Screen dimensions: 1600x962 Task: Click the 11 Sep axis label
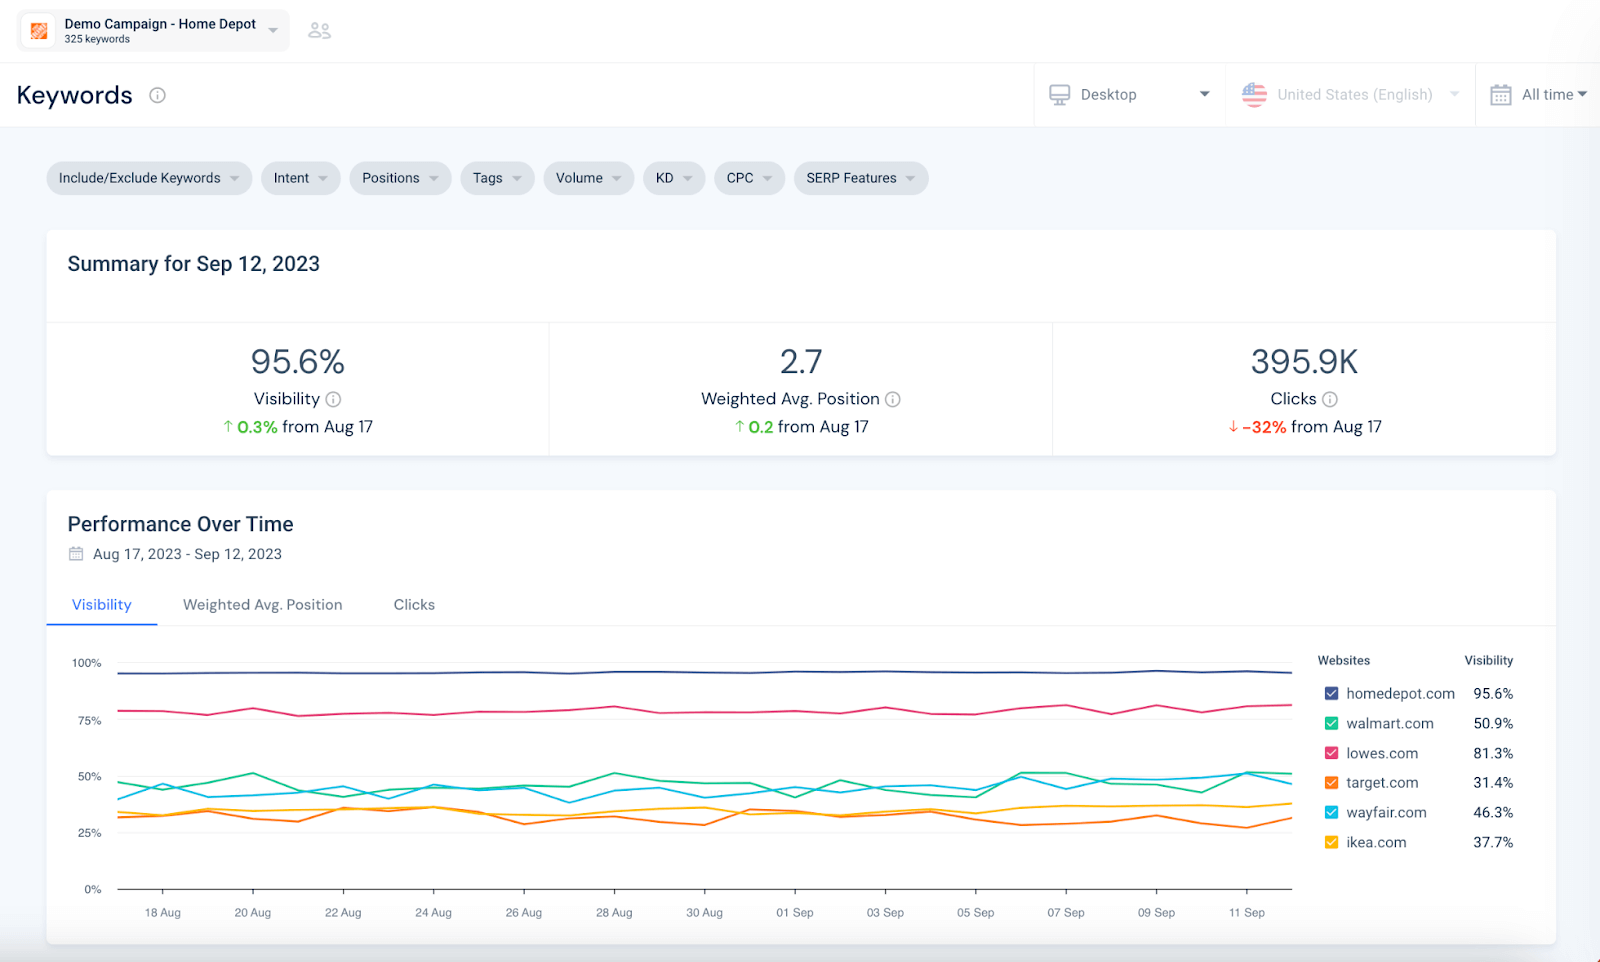tap(1247, 913)
